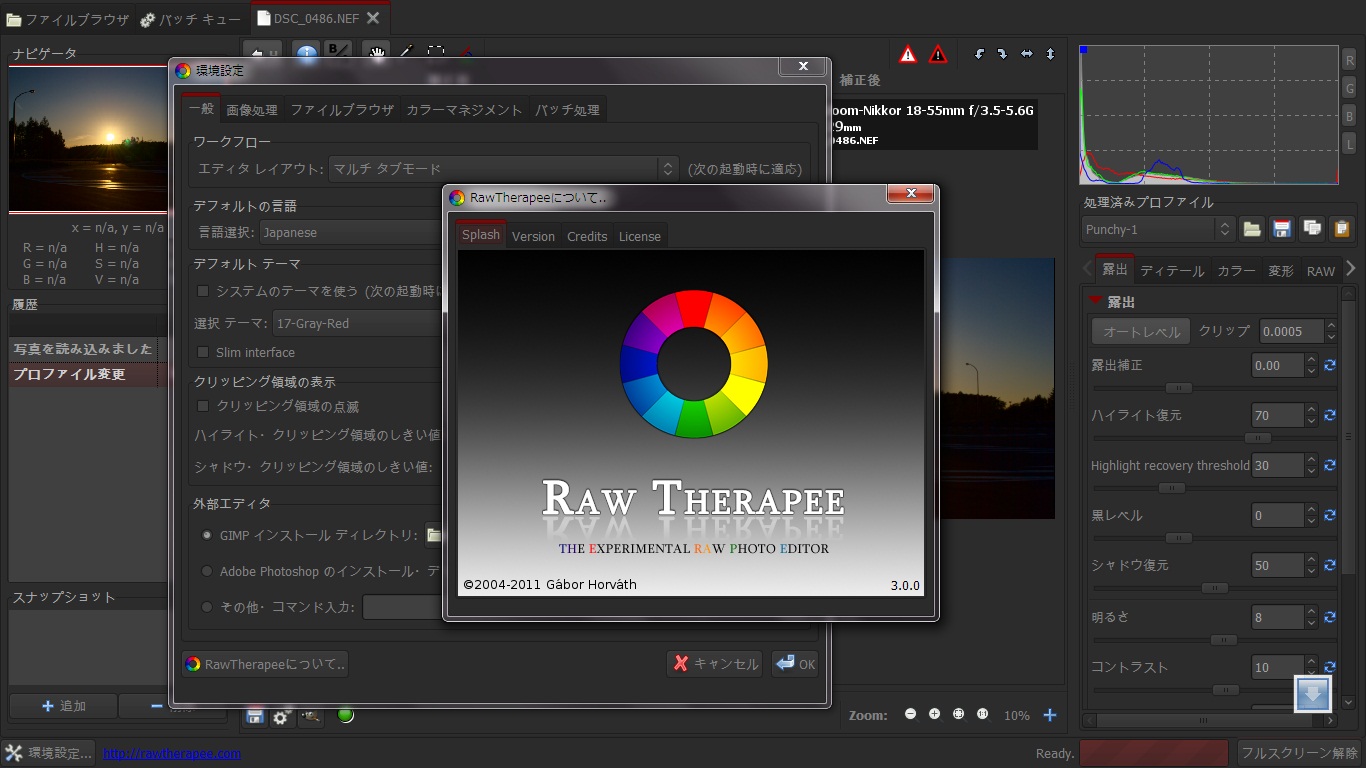Zoom in with the small plus icon
The width and height of the screenshot is (1366, 768).
(x=934, y=714)
